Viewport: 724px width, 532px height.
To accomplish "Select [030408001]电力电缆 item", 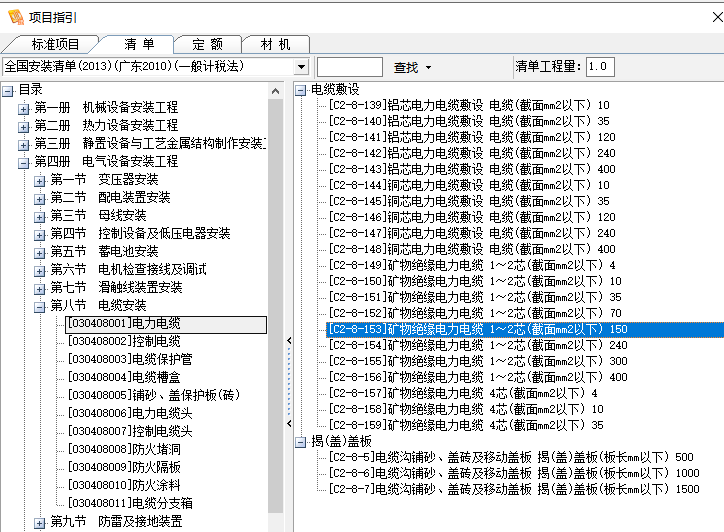I will pyautogui.click(x=166, y=324).
